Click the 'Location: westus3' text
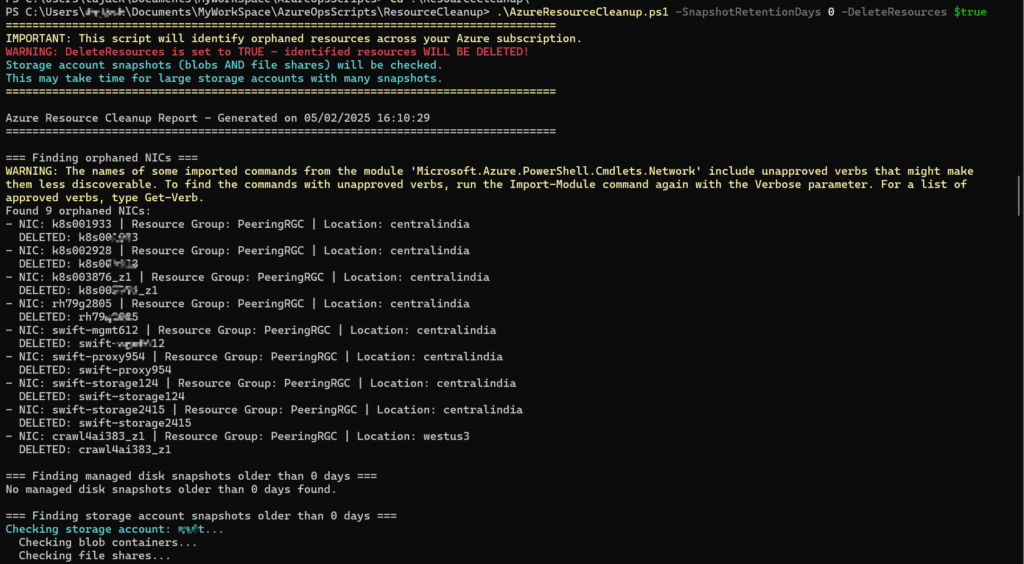This screenshot has width=1024, height=564. coord(413,436)
